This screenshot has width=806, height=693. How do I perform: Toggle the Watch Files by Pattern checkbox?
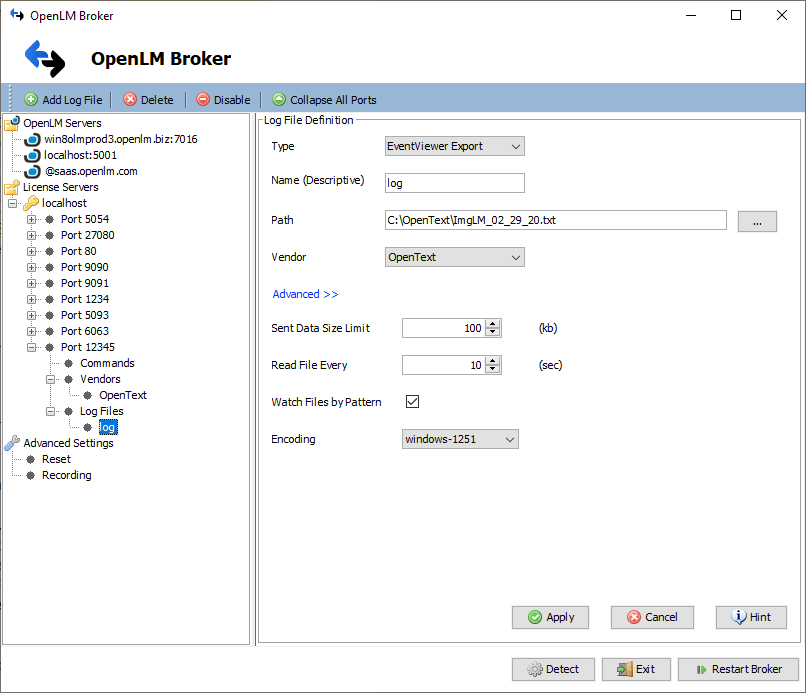(412, 402)
